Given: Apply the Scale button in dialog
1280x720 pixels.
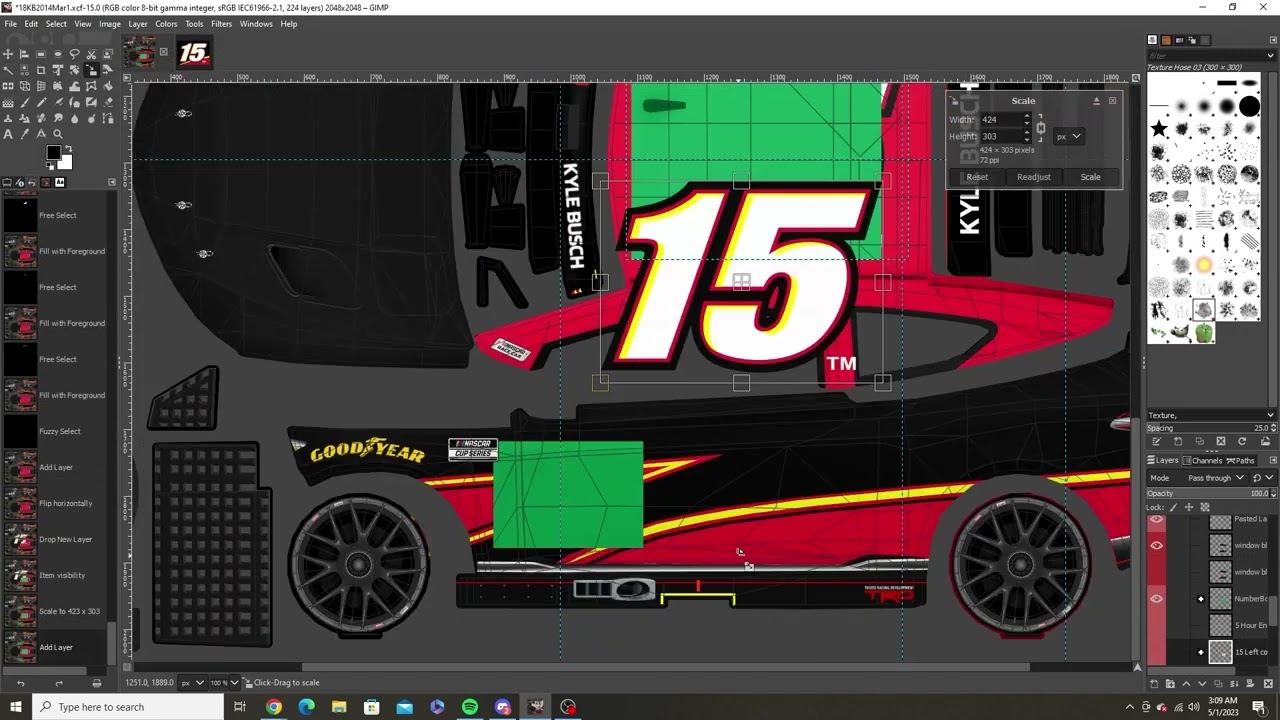Looking at the screenshot, I should pos(1090,177).
